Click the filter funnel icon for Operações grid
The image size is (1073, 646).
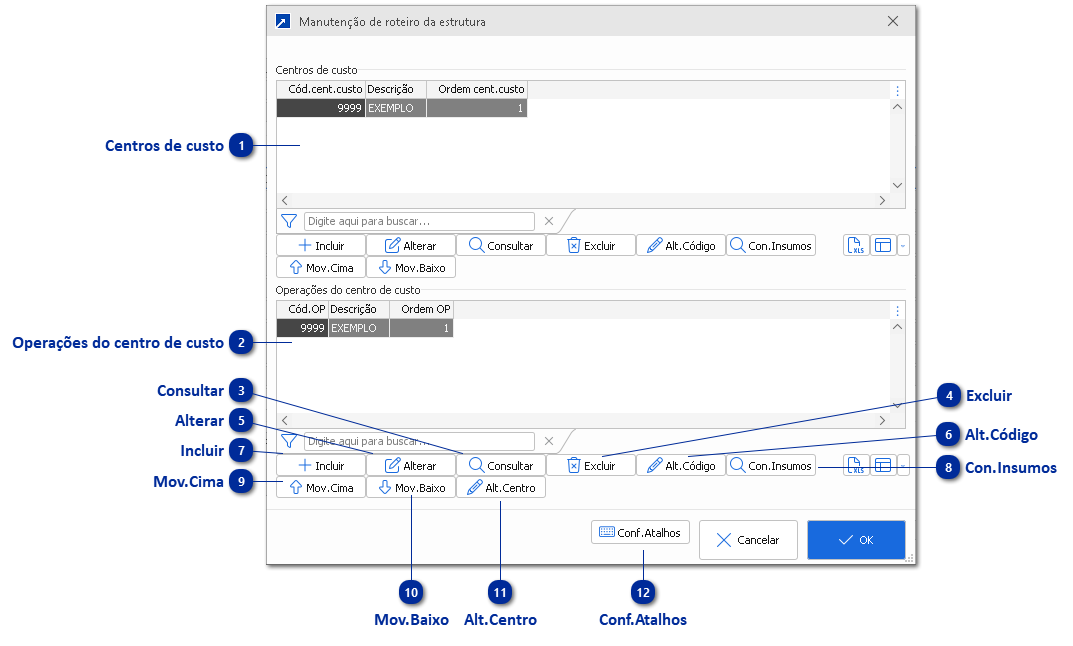coord(289,441)
